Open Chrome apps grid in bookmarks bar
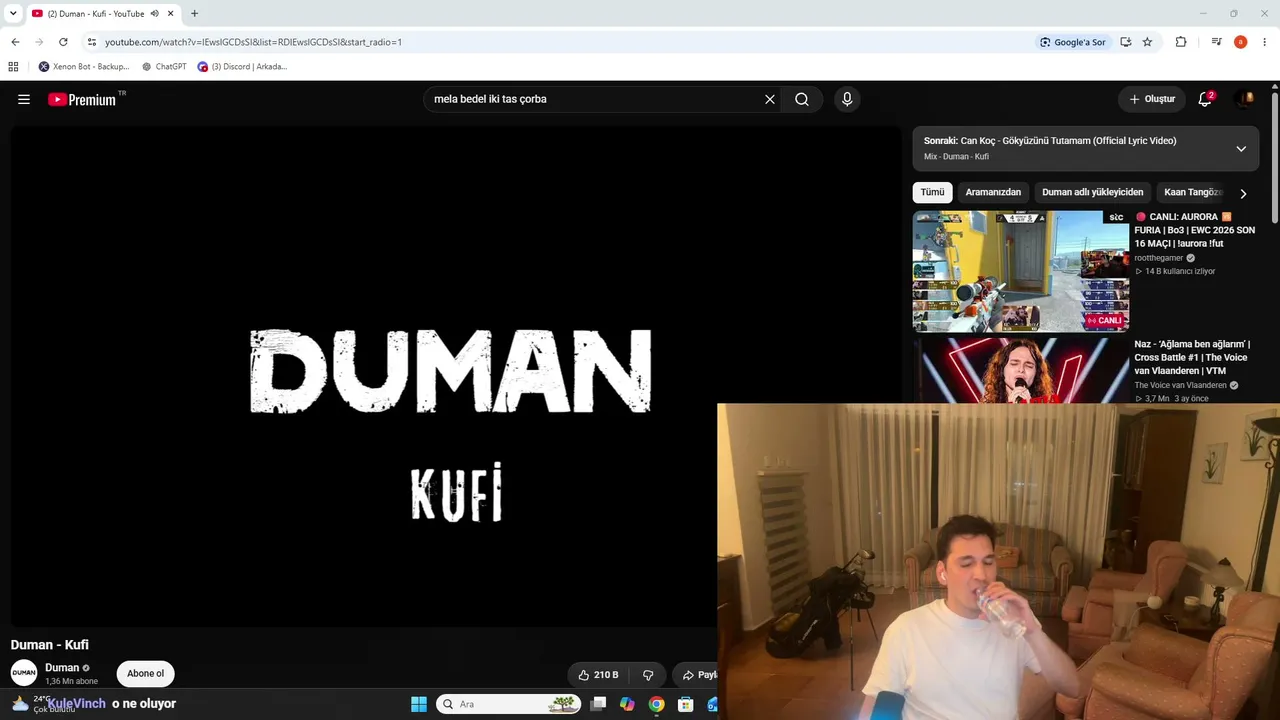The height and width of the screenshot is (720, 1280). [13, 67]
